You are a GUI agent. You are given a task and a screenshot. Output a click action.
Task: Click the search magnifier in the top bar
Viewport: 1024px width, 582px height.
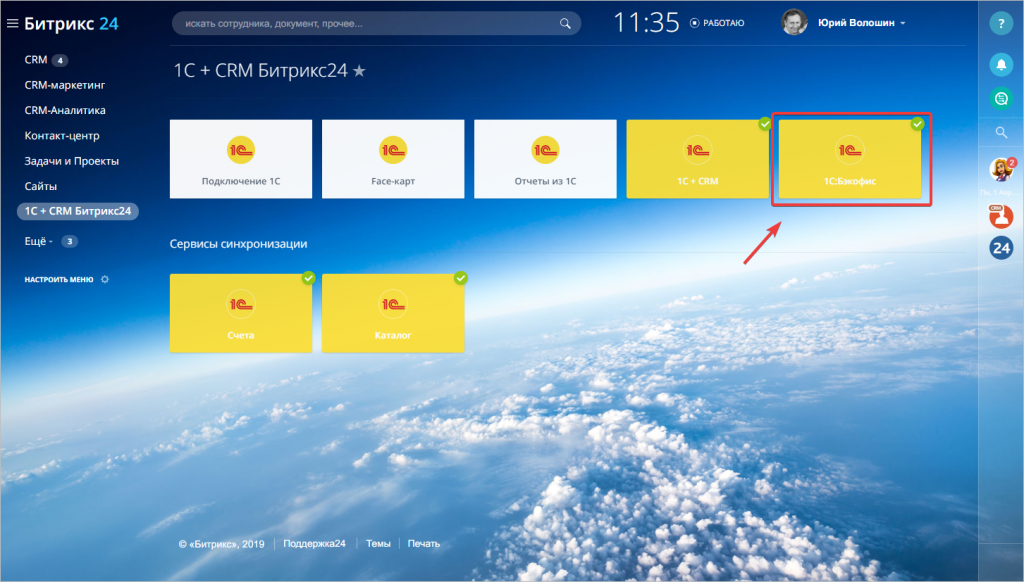(x=565, y=24)
